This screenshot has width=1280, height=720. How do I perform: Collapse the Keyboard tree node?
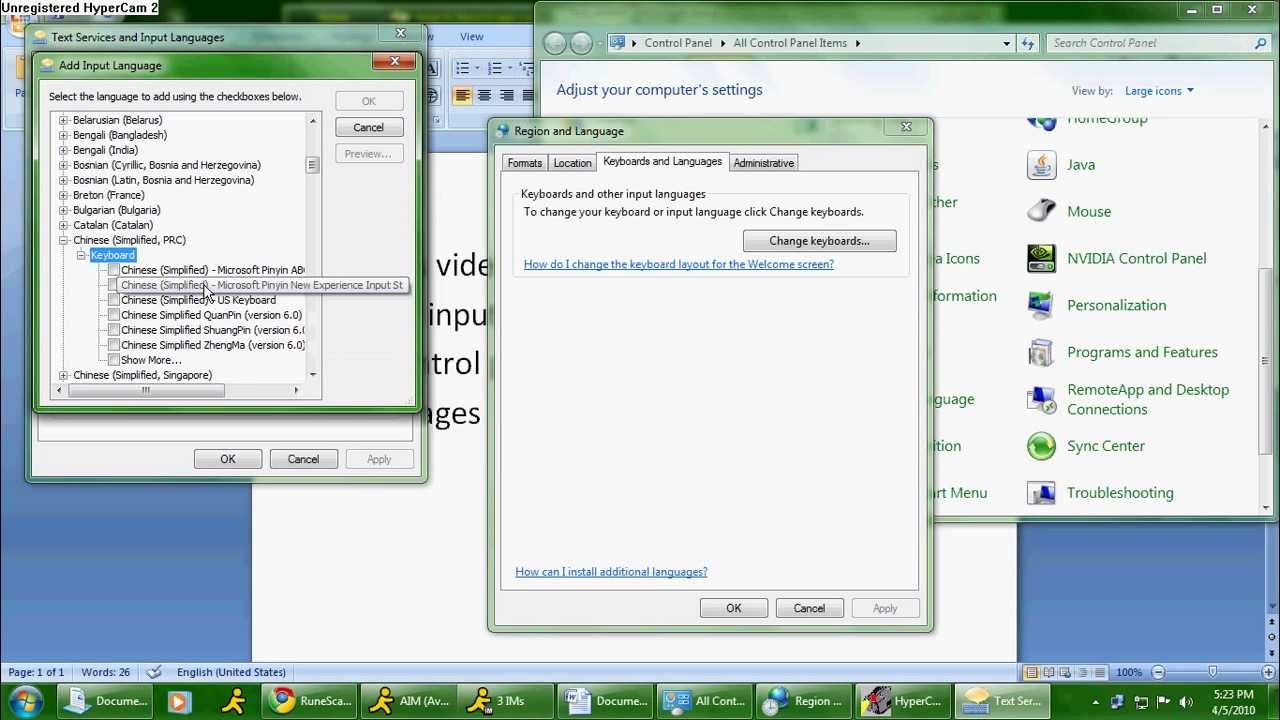coord(82,255)
